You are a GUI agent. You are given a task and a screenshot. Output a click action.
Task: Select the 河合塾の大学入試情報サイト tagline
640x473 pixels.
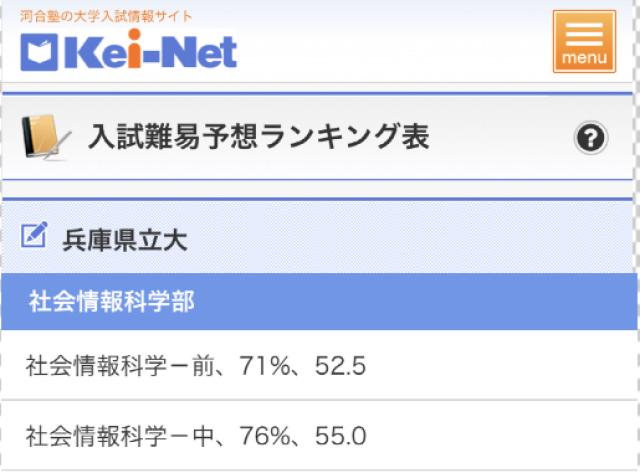coord(106,16)
